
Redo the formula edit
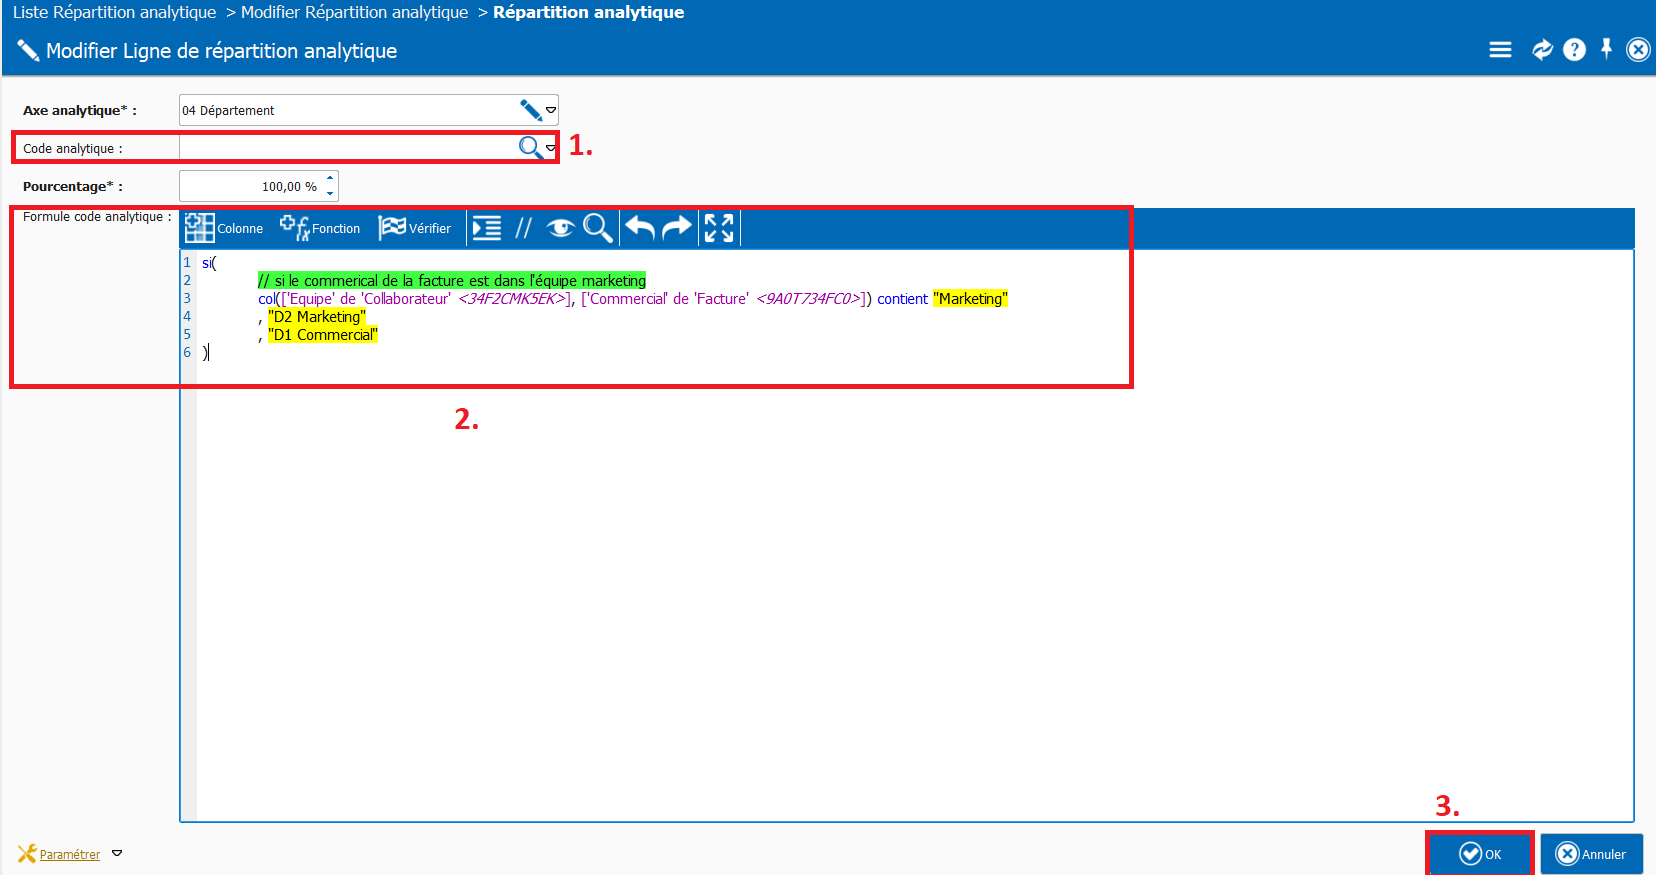(x=677, y=228)
